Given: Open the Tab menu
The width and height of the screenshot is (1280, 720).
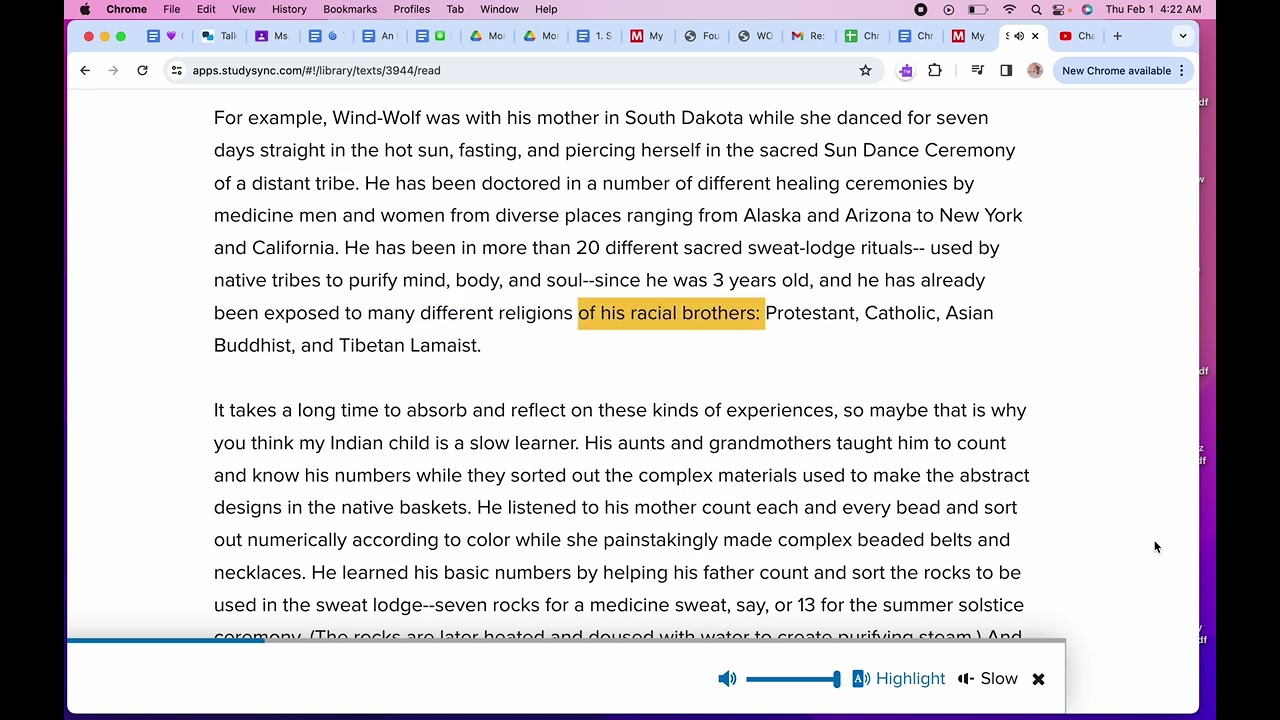Looking at the screenshot, I should (455, 9).
